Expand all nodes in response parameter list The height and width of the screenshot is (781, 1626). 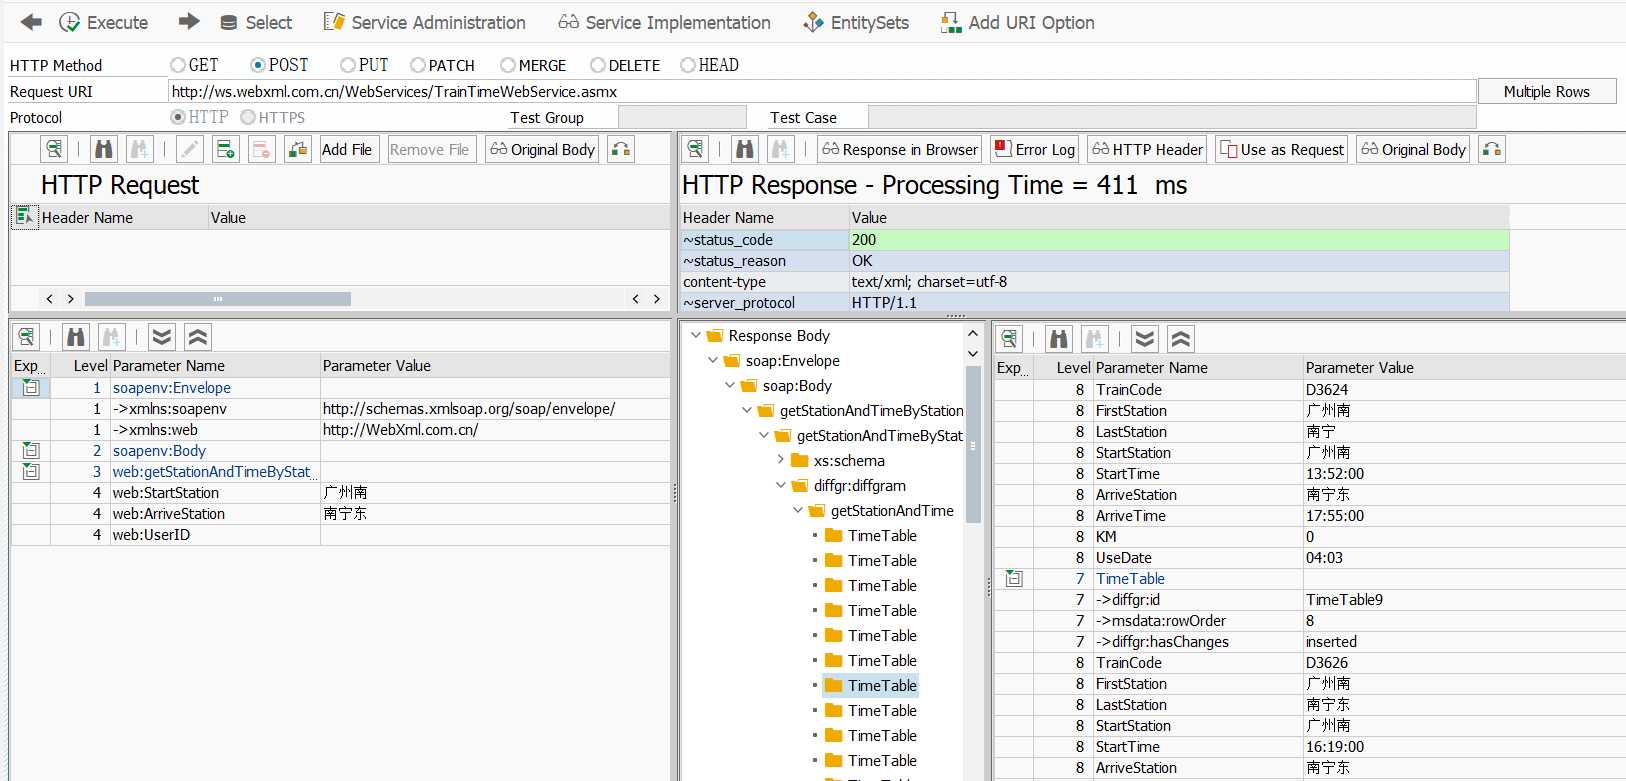coord(1145,339)
